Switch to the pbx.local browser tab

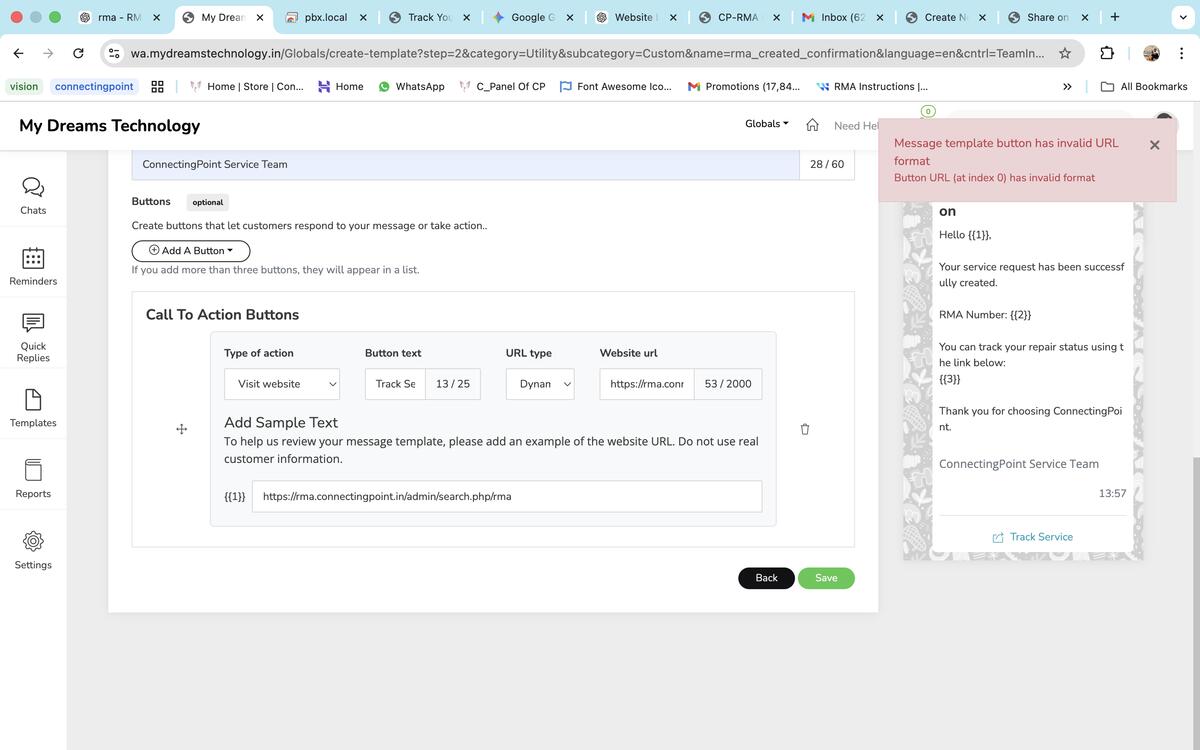[x=324, y=17]
